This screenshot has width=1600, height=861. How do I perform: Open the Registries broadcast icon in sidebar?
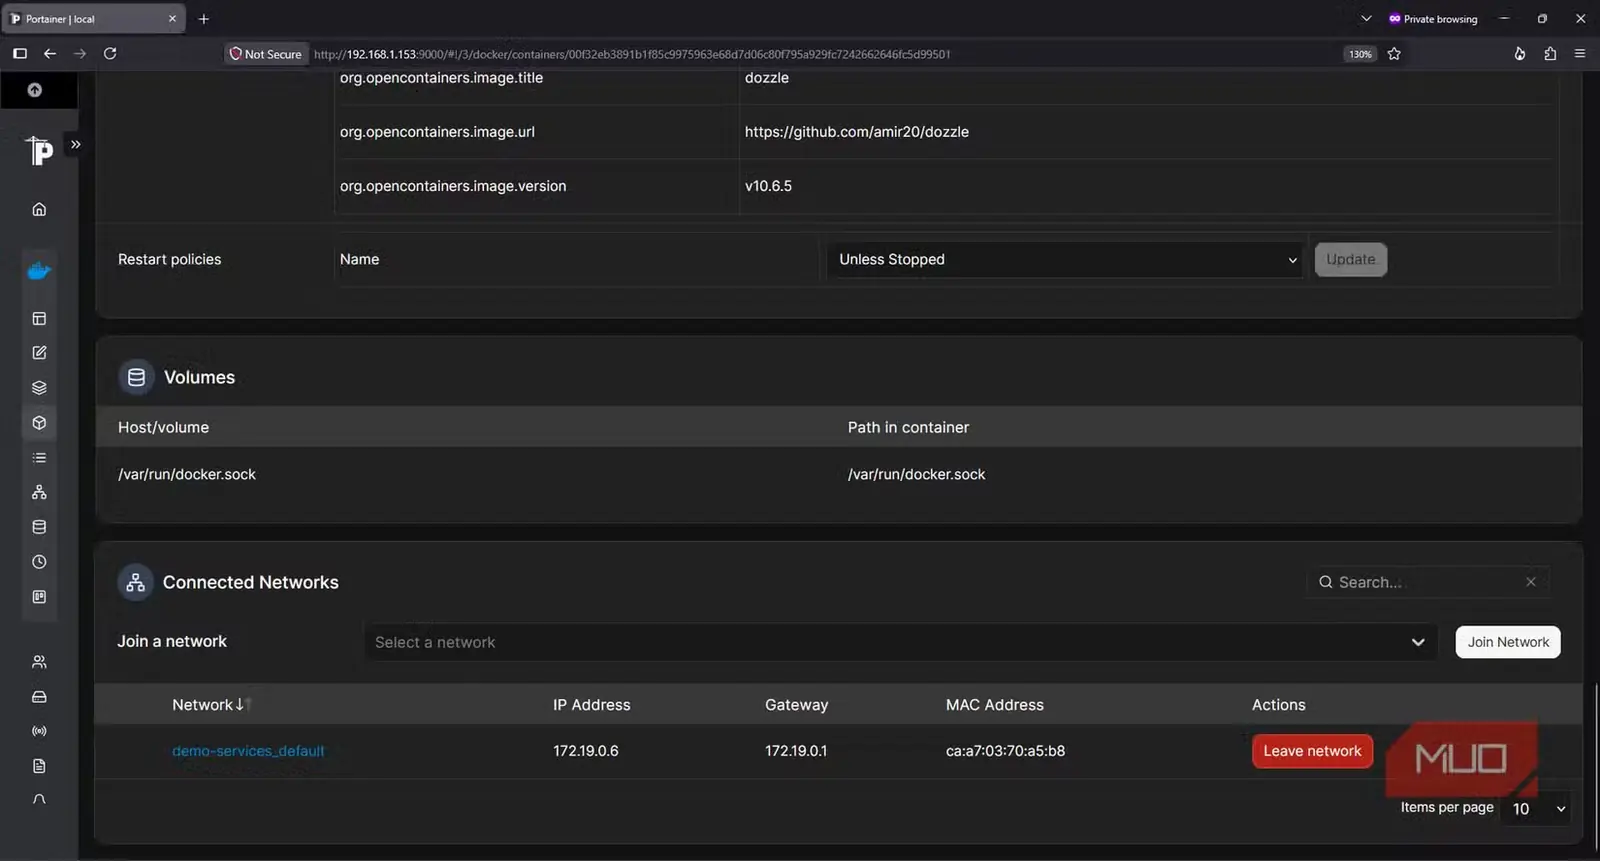click(39, 731)
